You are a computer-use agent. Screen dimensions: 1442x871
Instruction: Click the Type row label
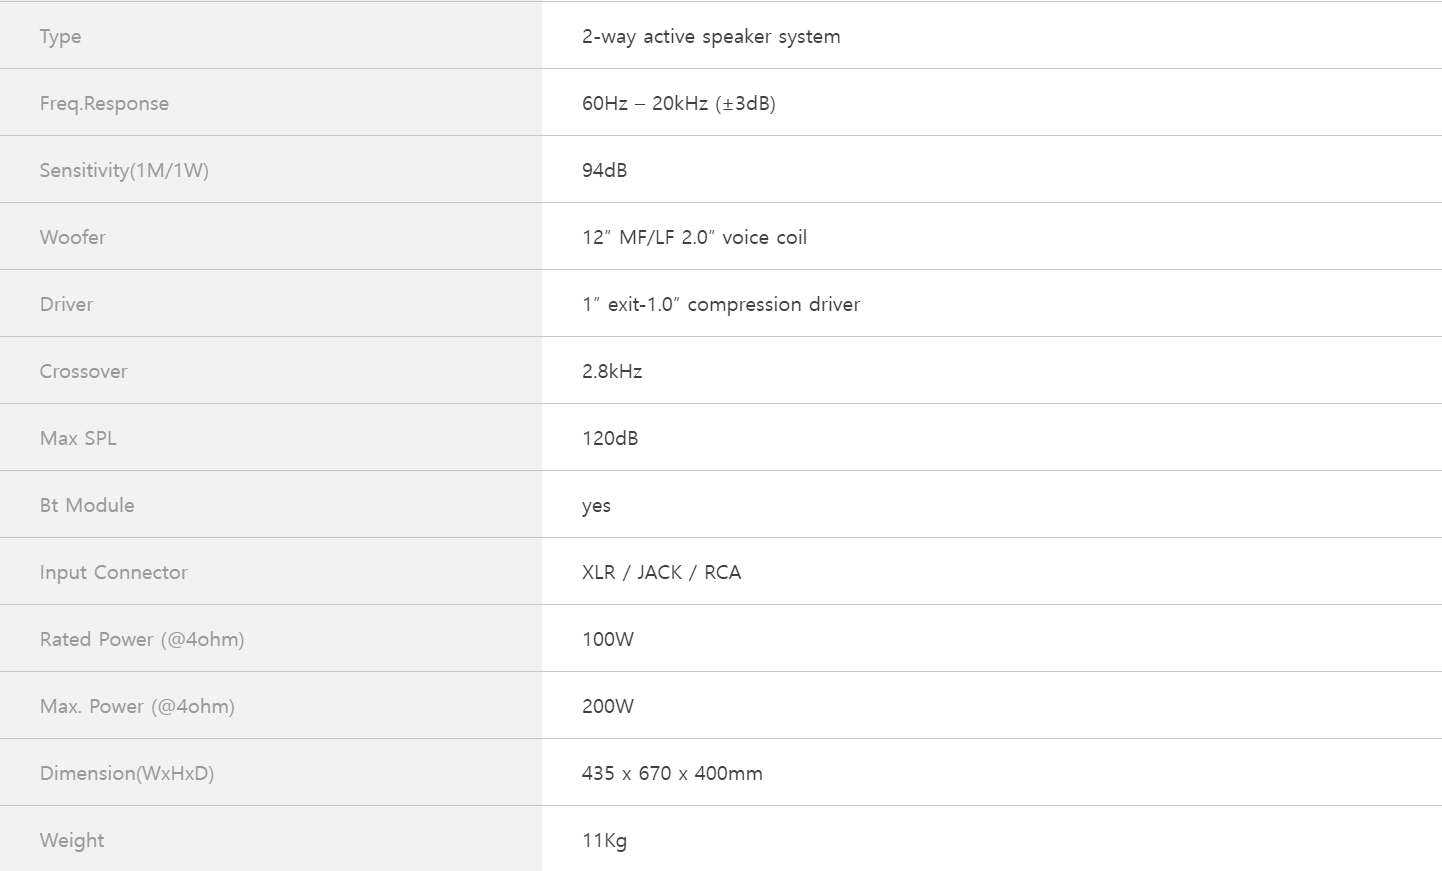[x=60, y=37]
